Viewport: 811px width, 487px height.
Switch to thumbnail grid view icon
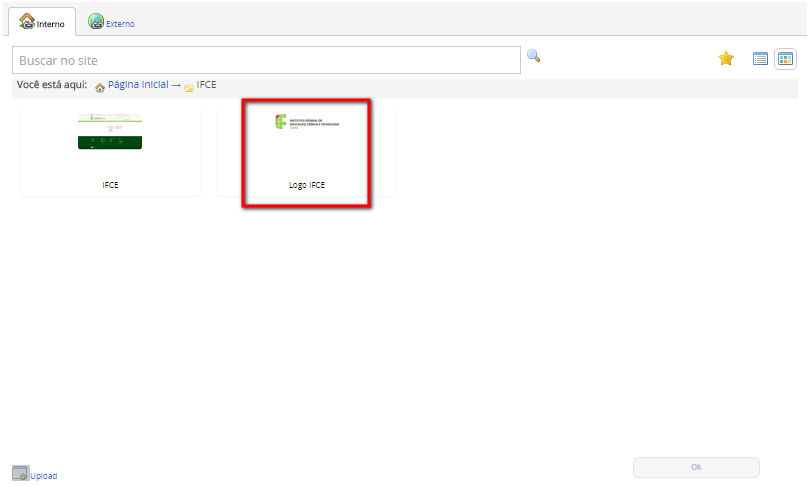785,59
